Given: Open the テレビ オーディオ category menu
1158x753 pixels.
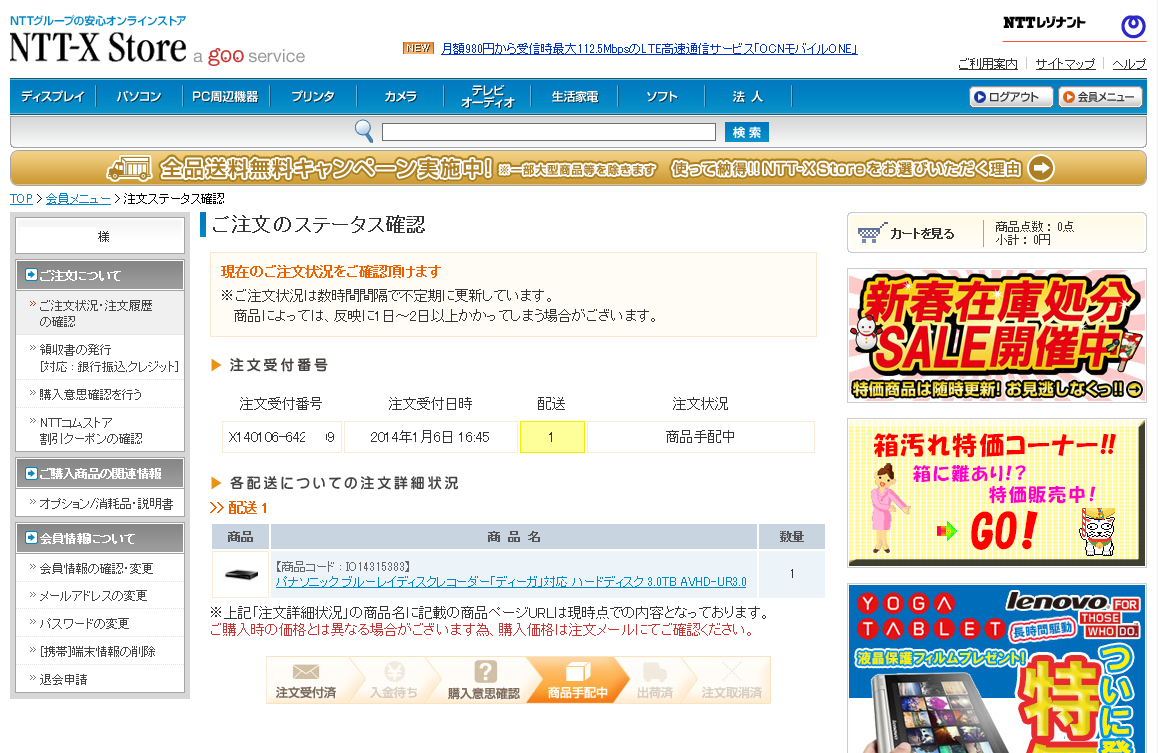Looking at the screenshot, I should 487,97.
